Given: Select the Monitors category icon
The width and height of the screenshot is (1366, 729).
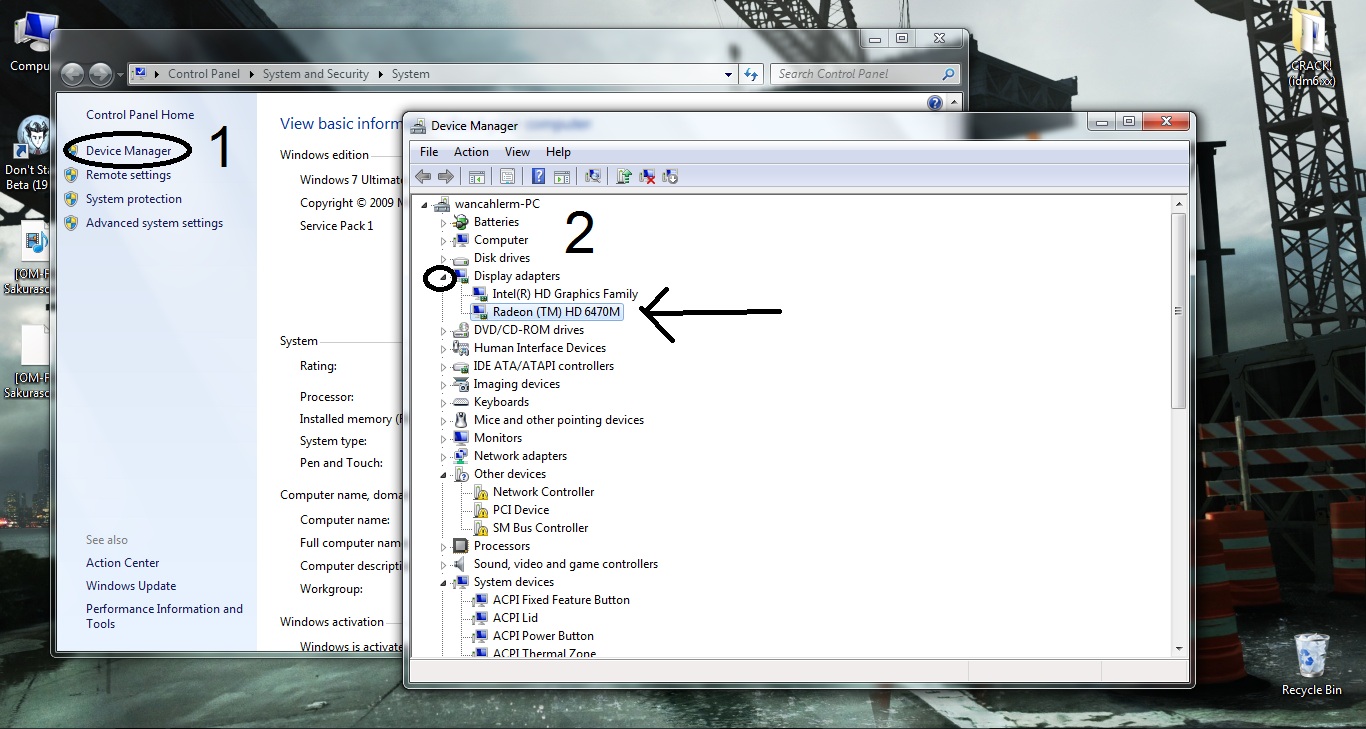Looking at the screenshot, I should coord(461,438).
